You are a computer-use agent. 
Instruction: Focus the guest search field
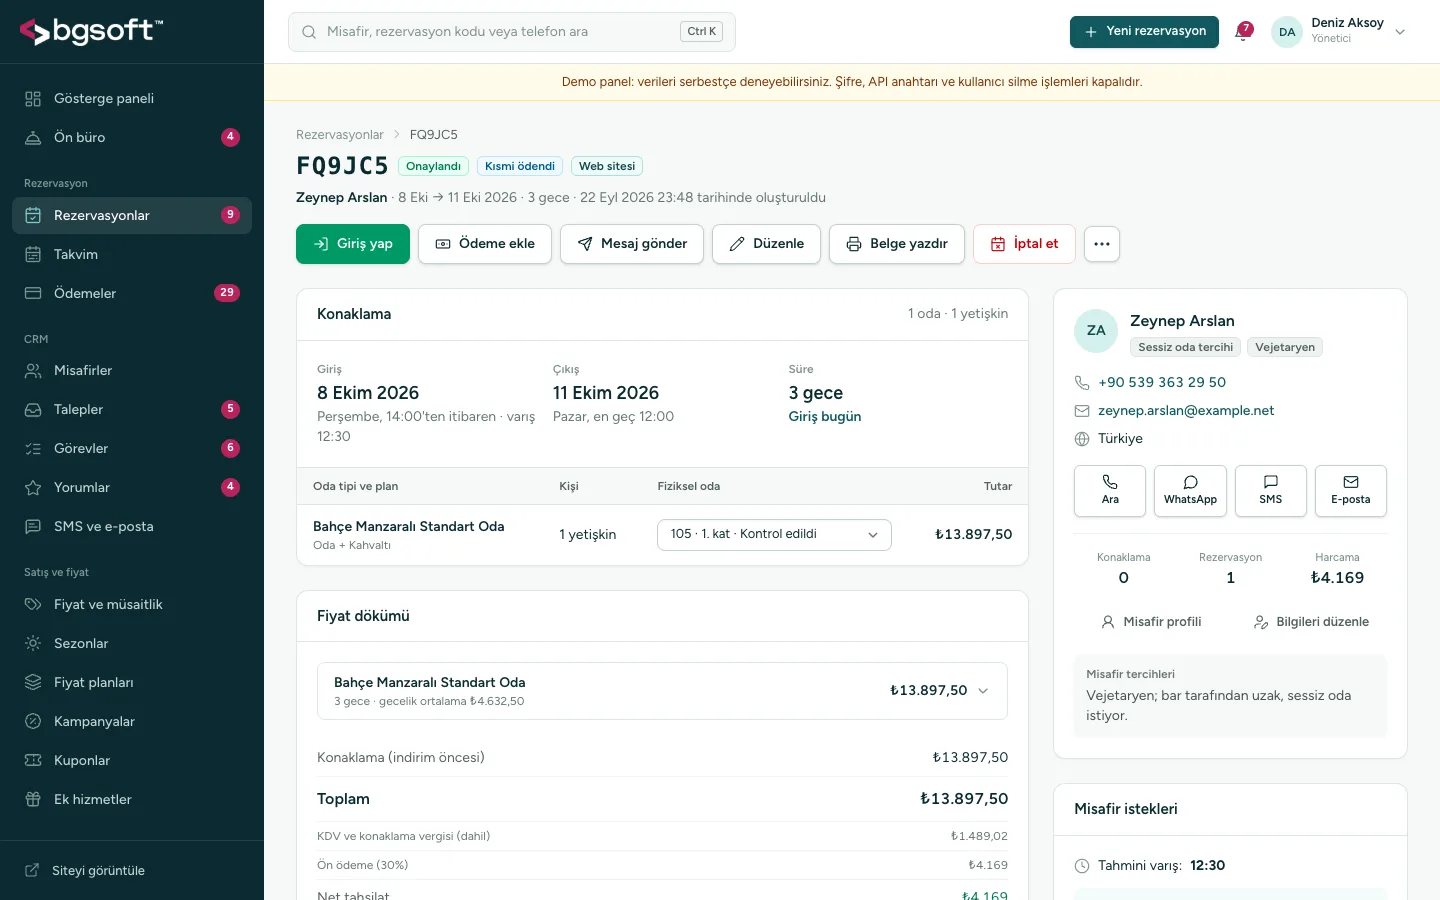pos(512,32)
